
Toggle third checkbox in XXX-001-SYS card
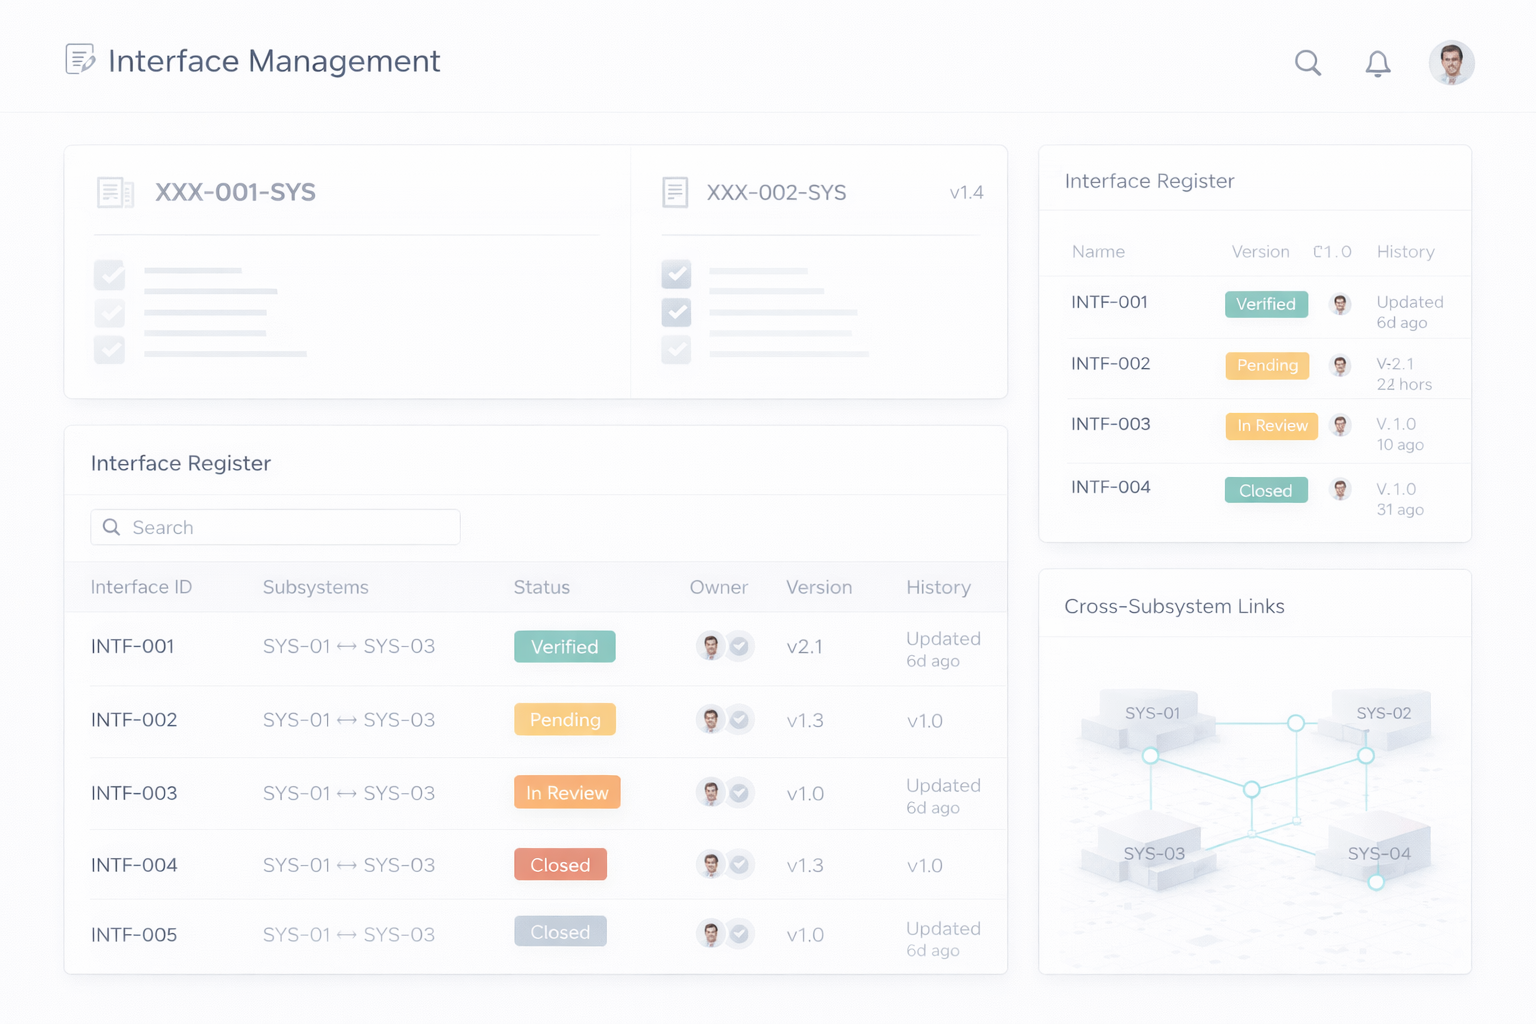coord(109,350)
